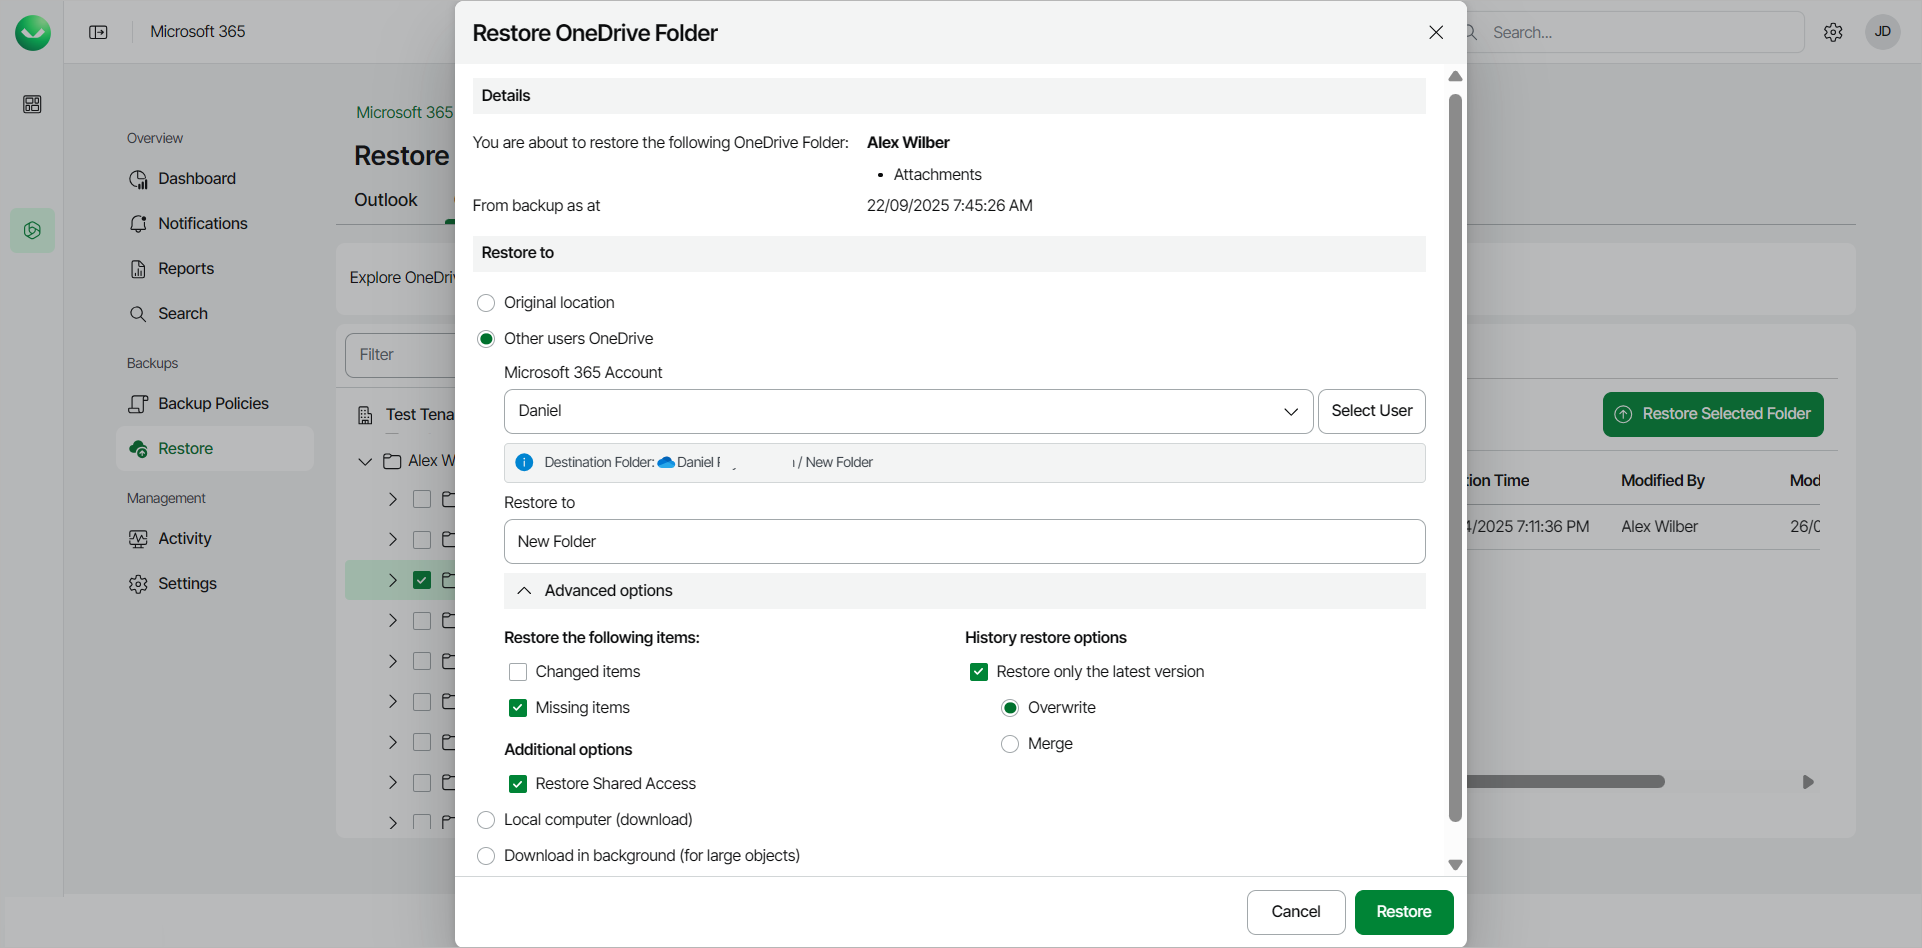1922x948 pixels.
Task: Click the Restore to folder name field
Action: click(x=964, y=541)
